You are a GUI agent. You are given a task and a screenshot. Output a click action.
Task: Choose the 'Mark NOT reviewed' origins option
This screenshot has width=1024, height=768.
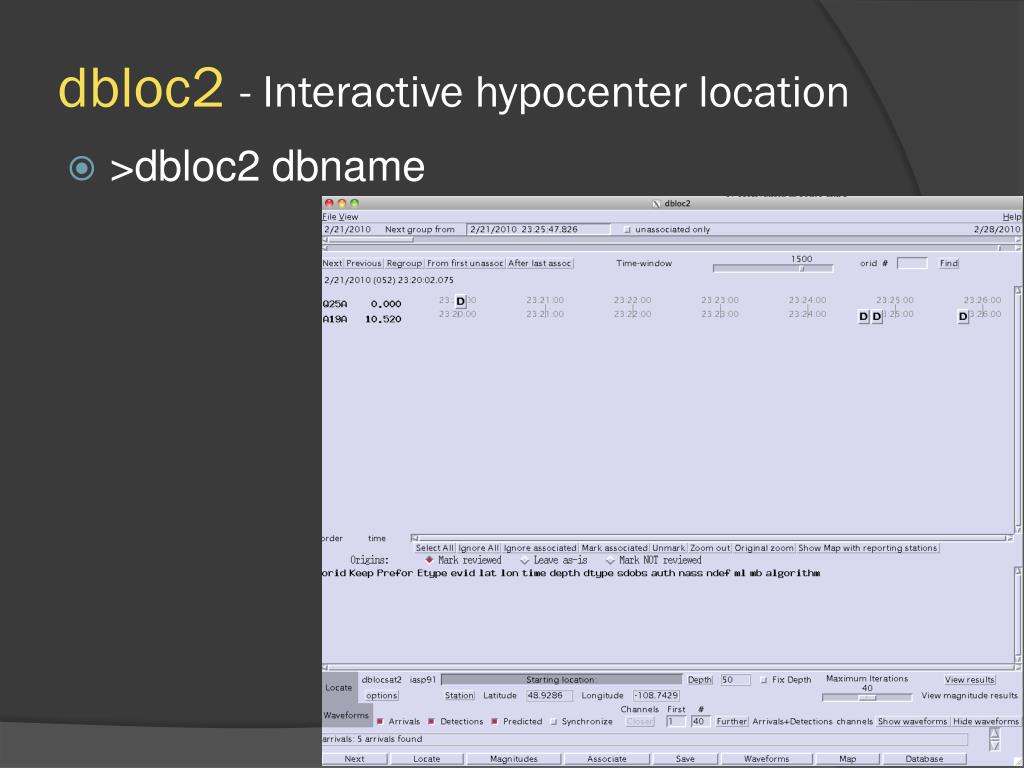pyautogui.click(x=610, y=560)
